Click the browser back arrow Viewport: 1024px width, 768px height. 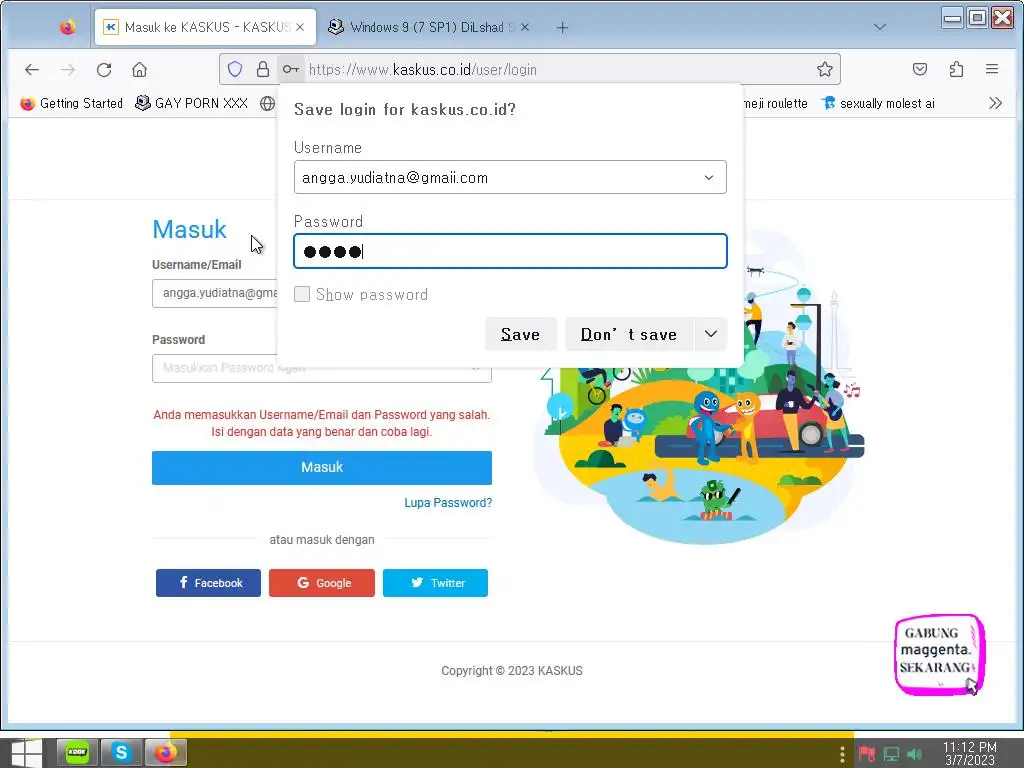pos(32,69)
